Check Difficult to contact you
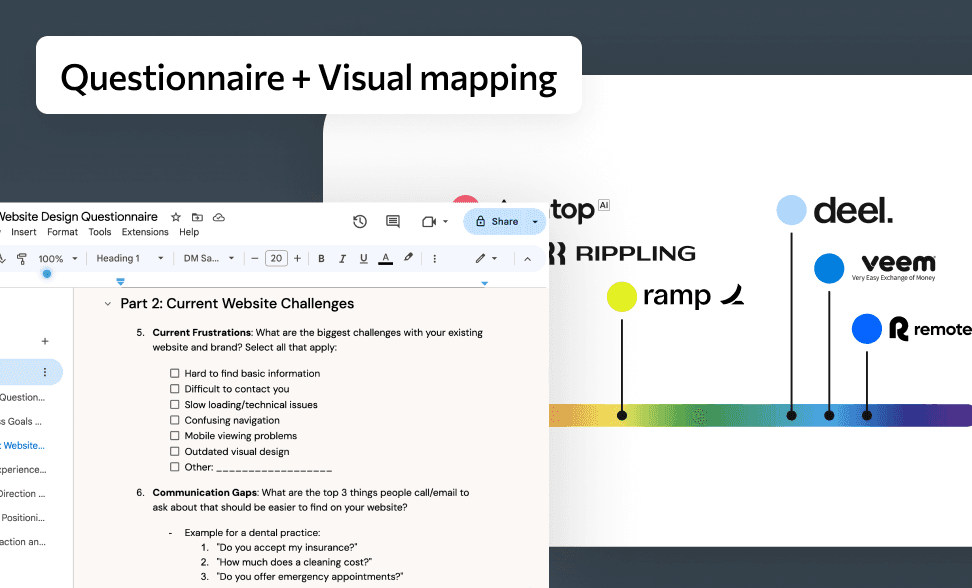This screenshot has width=972, height=588. click(175, 389)
